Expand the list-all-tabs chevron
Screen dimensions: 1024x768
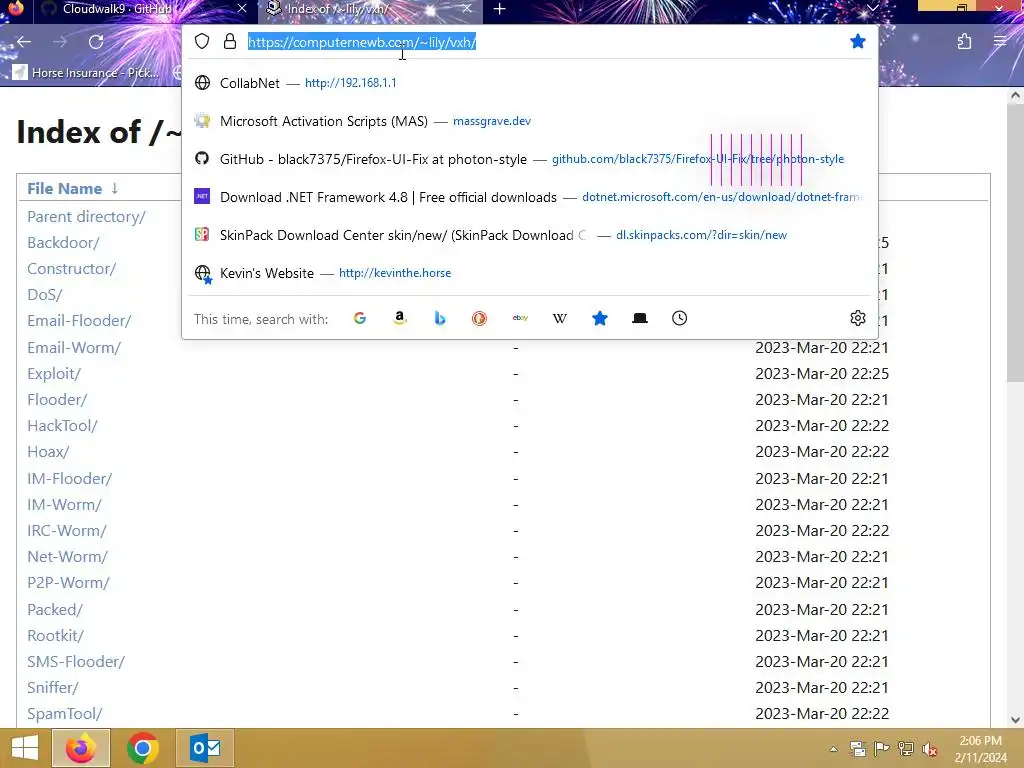[x=872, y=8]
